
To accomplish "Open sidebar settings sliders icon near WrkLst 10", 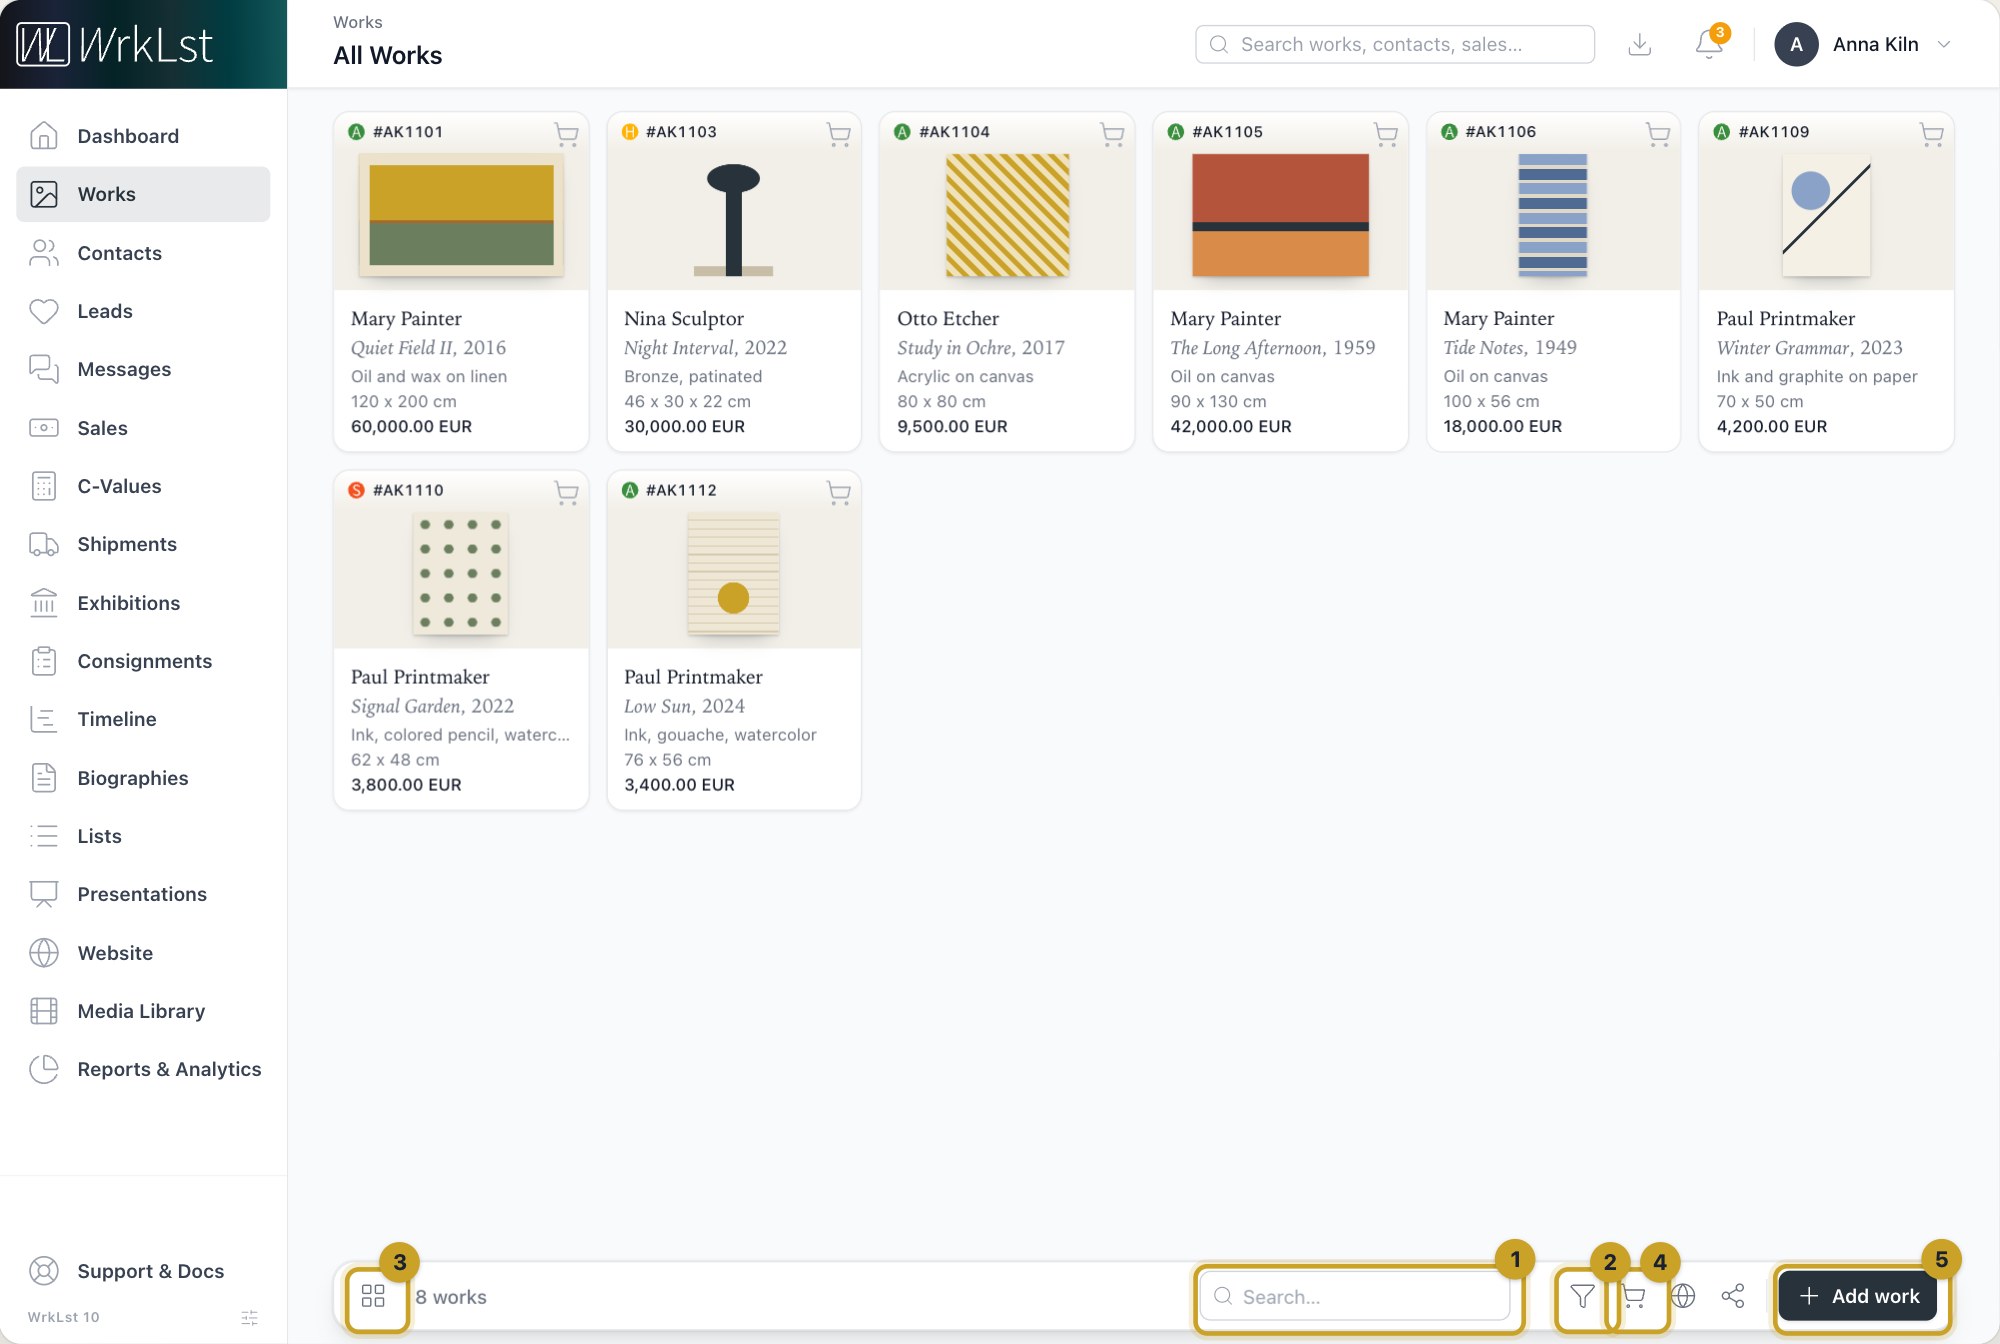I will (x=250, y=1318).
